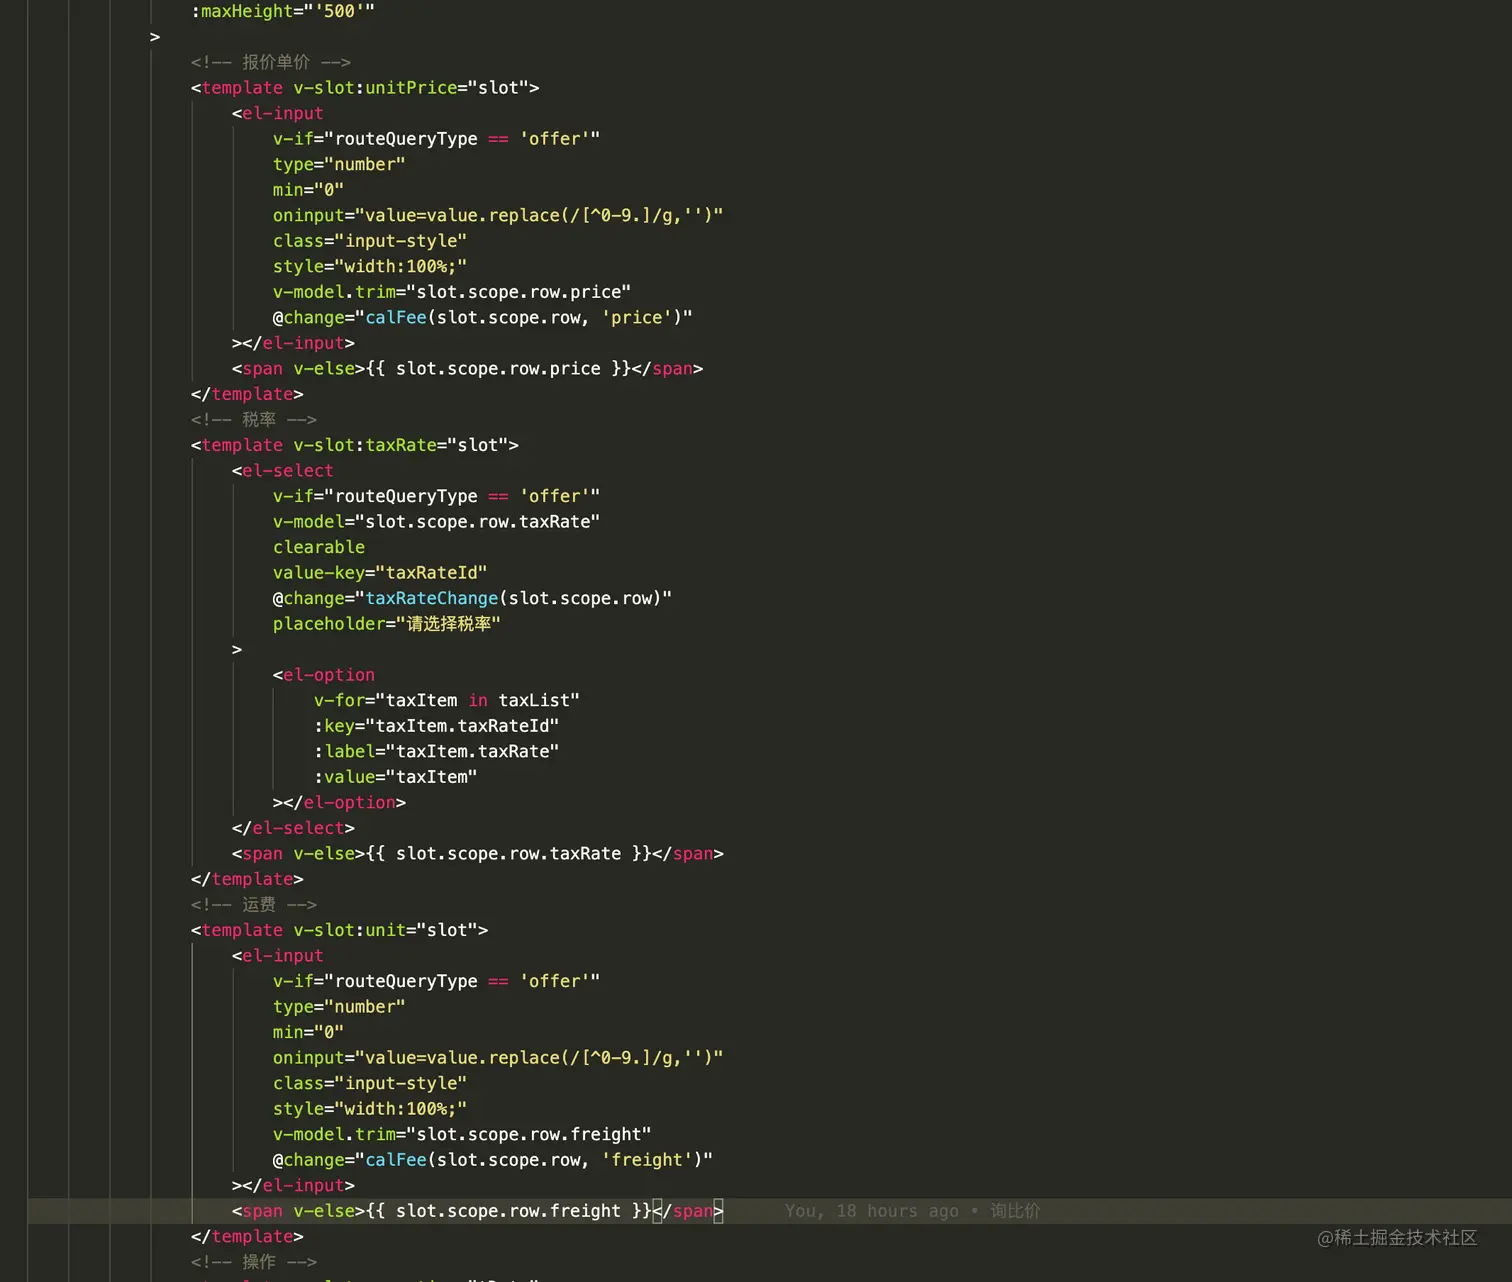1512x1282 pixels.
Task: Click the el-select closing tag
Action: pyautogui.click(x=293, y=828)
